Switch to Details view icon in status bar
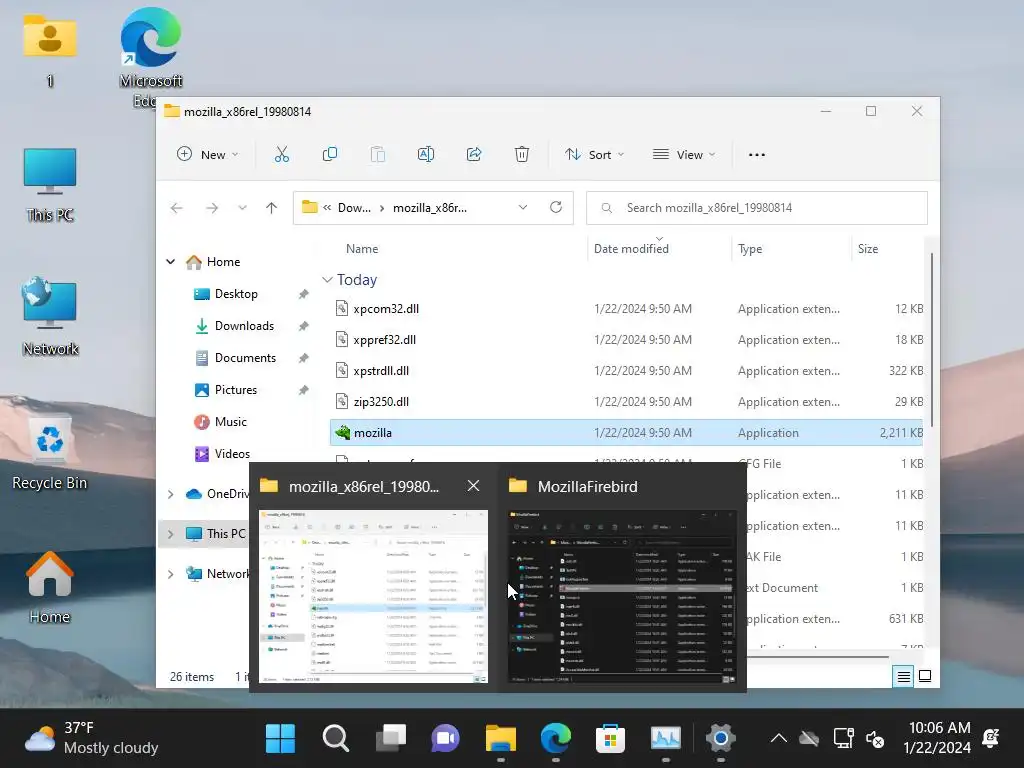The width and height of the screenshot is (1024, 768). (x=903, y=677)
